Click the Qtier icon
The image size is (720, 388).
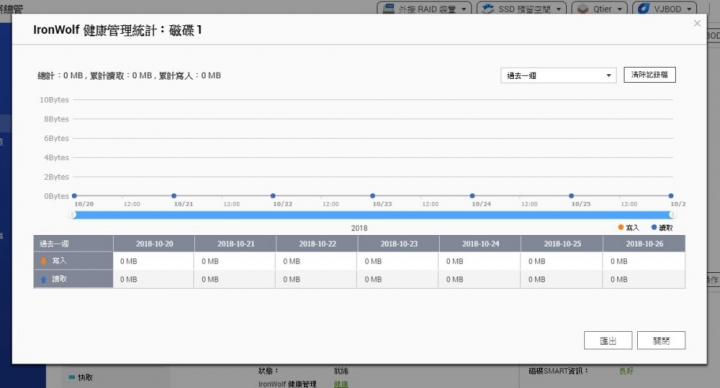coord(583,9)
